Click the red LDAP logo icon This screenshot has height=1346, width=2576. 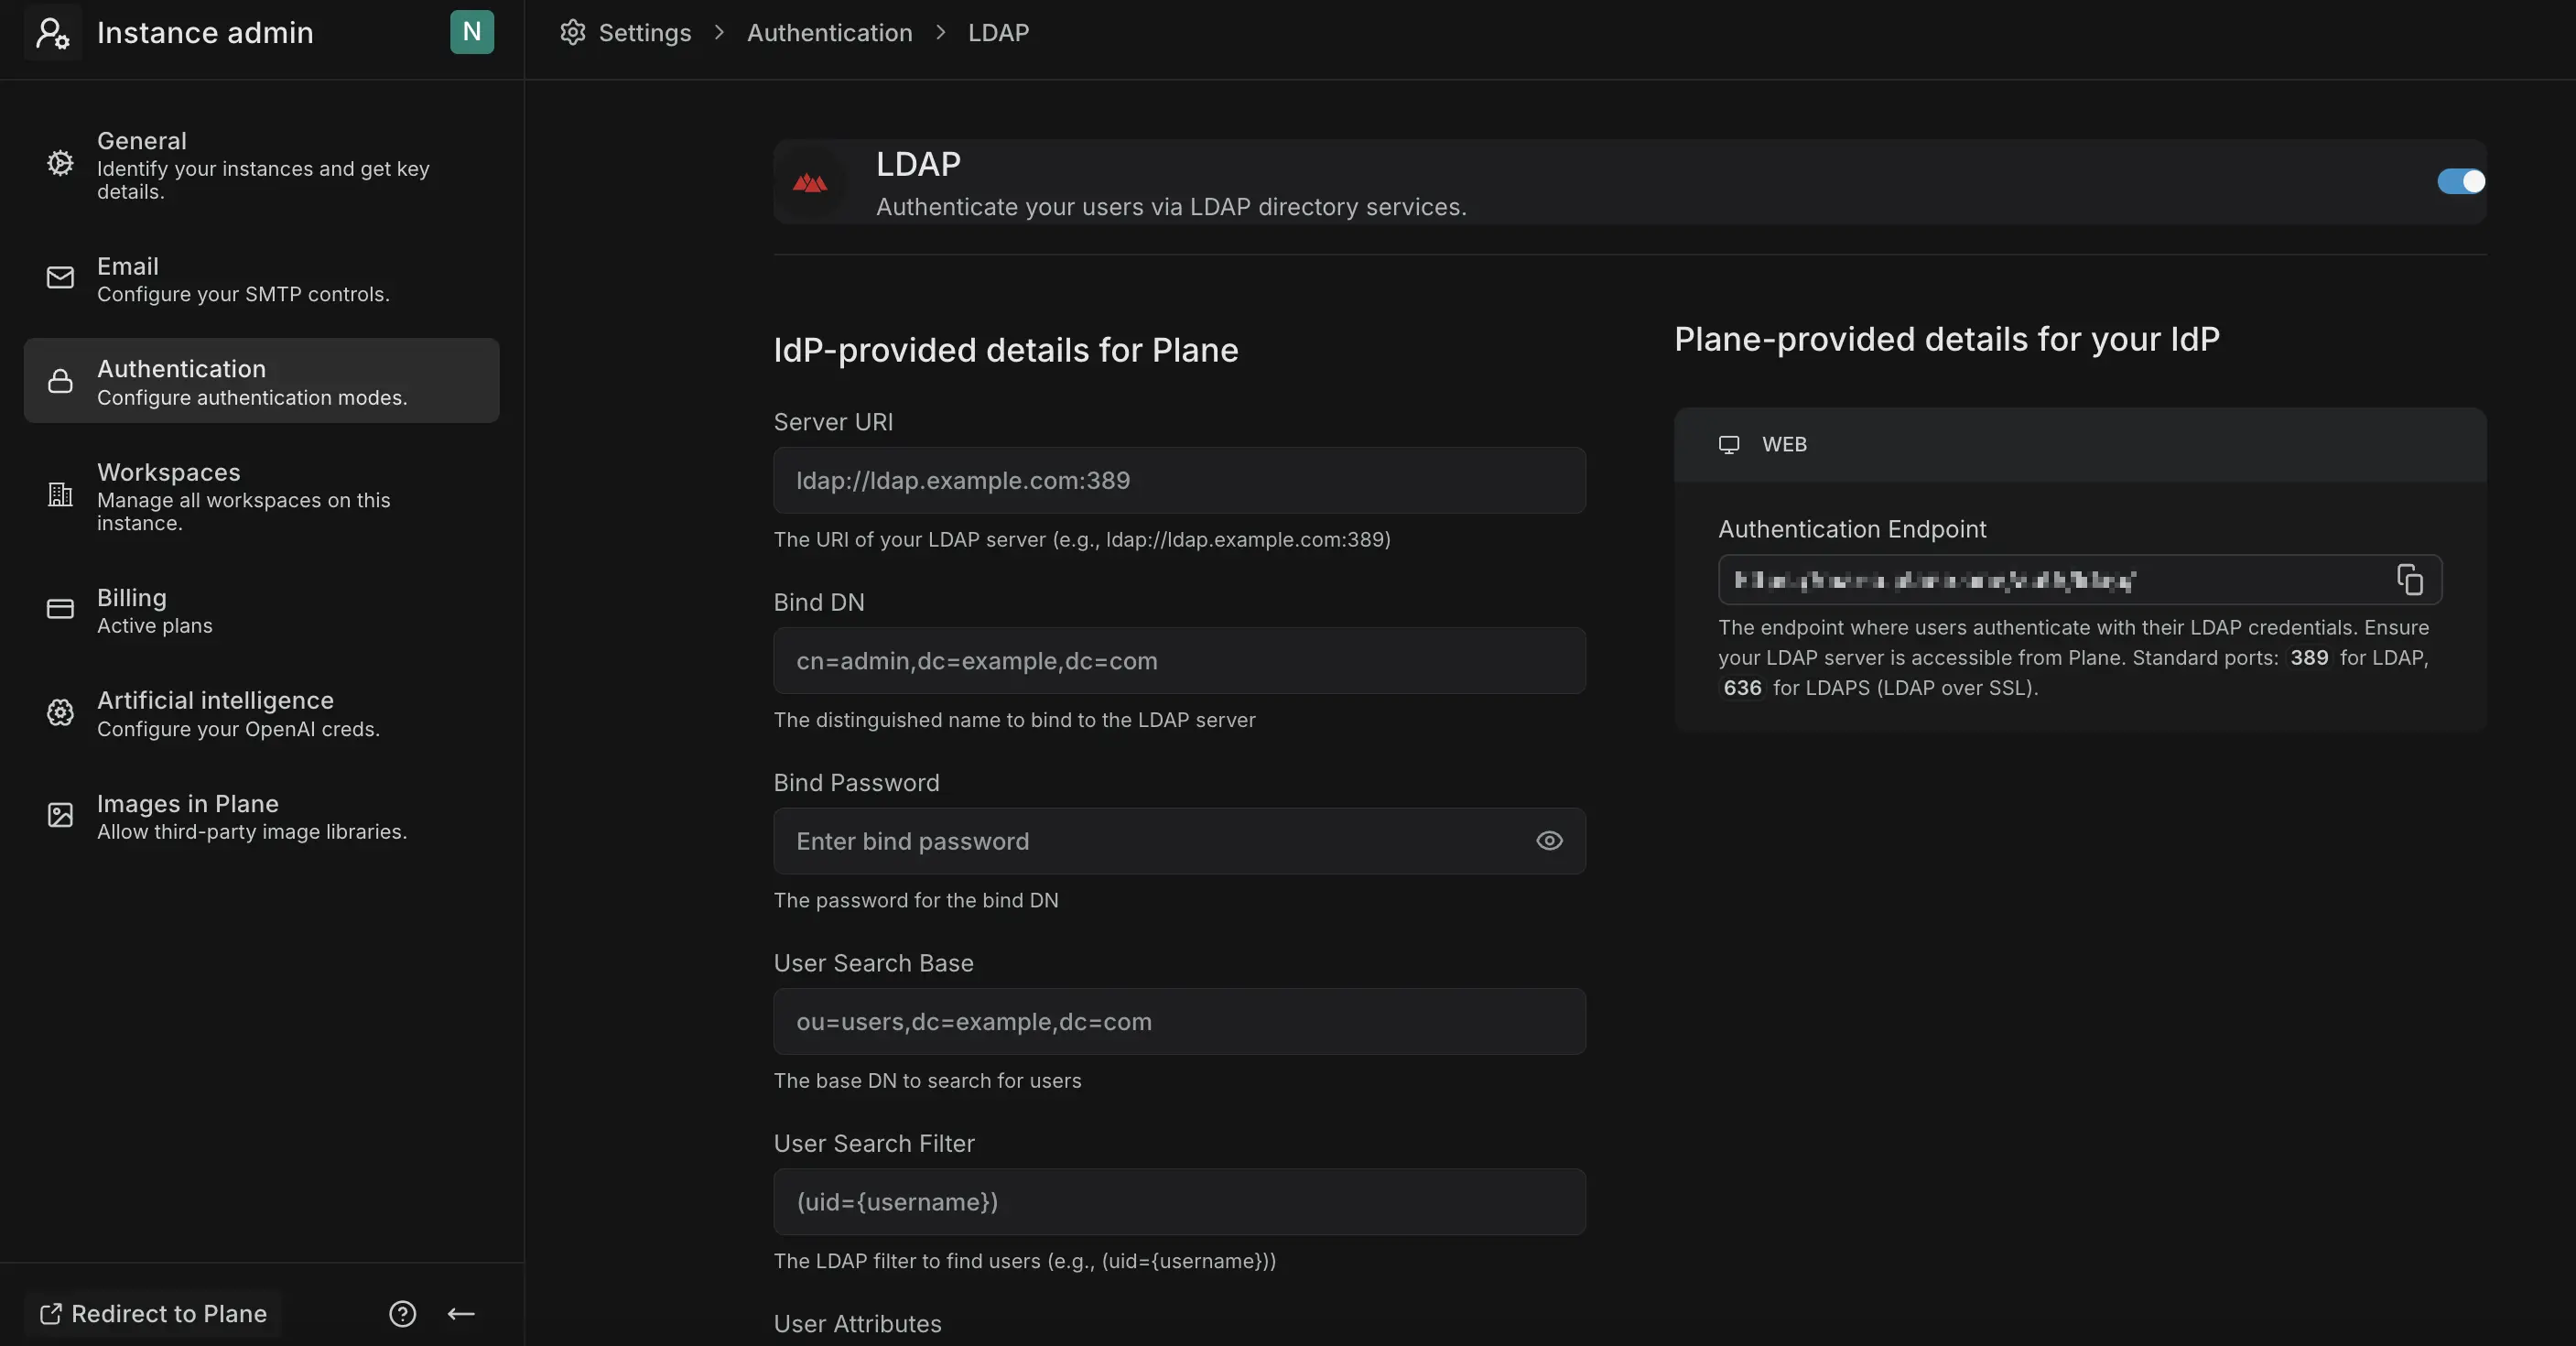809,183
